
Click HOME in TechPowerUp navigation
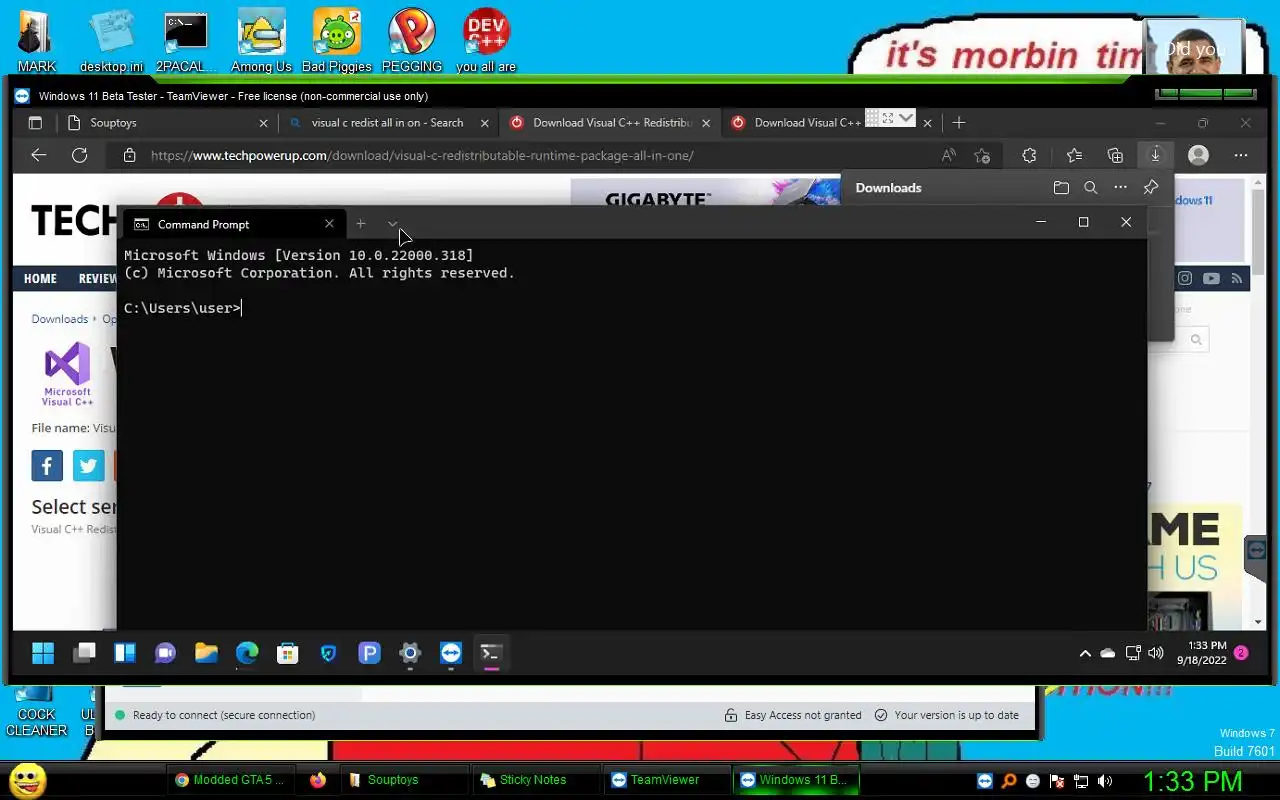pyautogui.click(x=40, y=279)
